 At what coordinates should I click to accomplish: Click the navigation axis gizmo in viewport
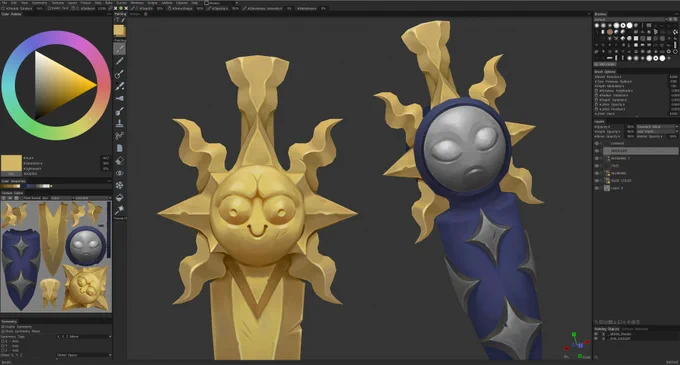(576, 345)
